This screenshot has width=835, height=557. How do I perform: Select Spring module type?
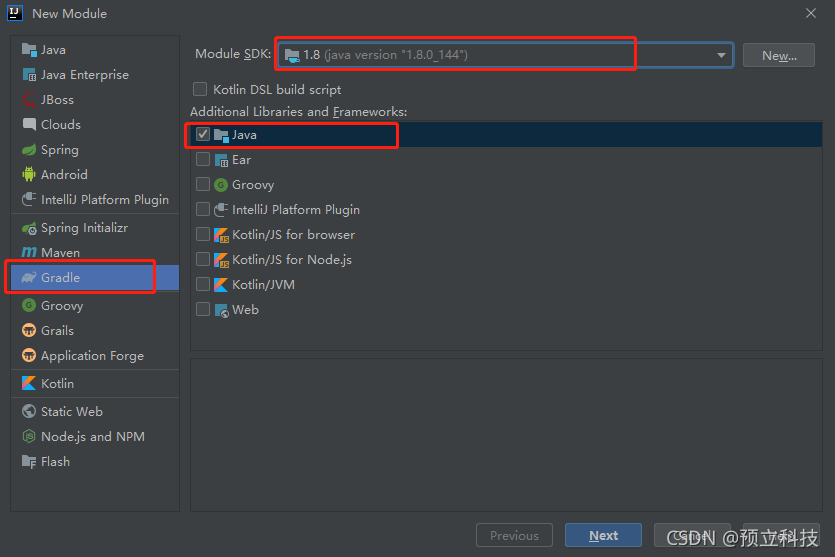(95, 150)
